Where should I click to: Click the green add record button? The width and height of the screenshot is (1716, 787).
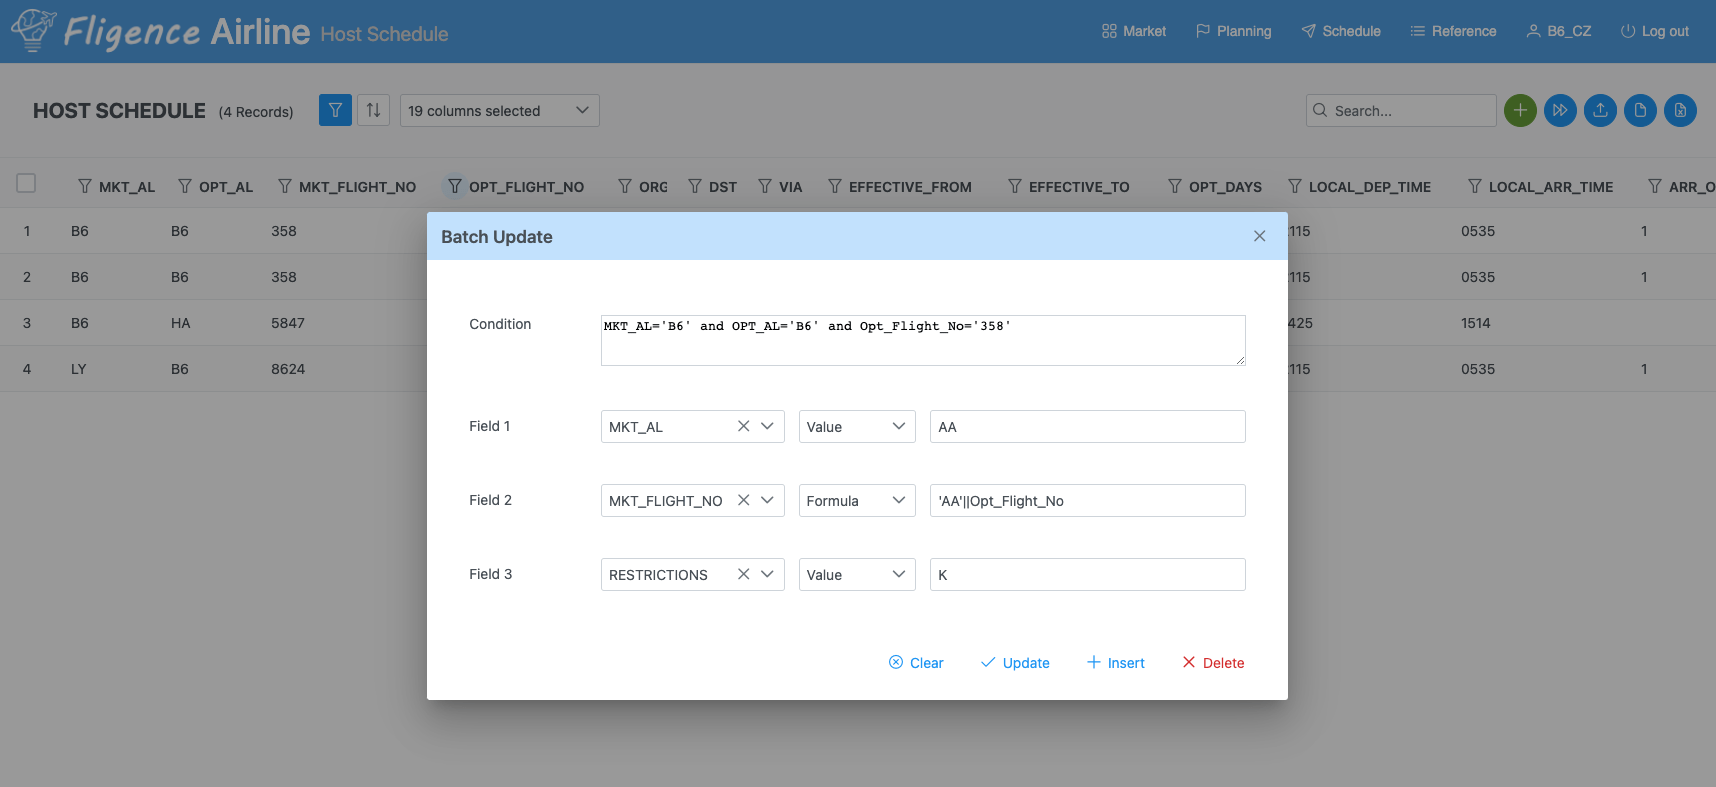click(1520, 110)
